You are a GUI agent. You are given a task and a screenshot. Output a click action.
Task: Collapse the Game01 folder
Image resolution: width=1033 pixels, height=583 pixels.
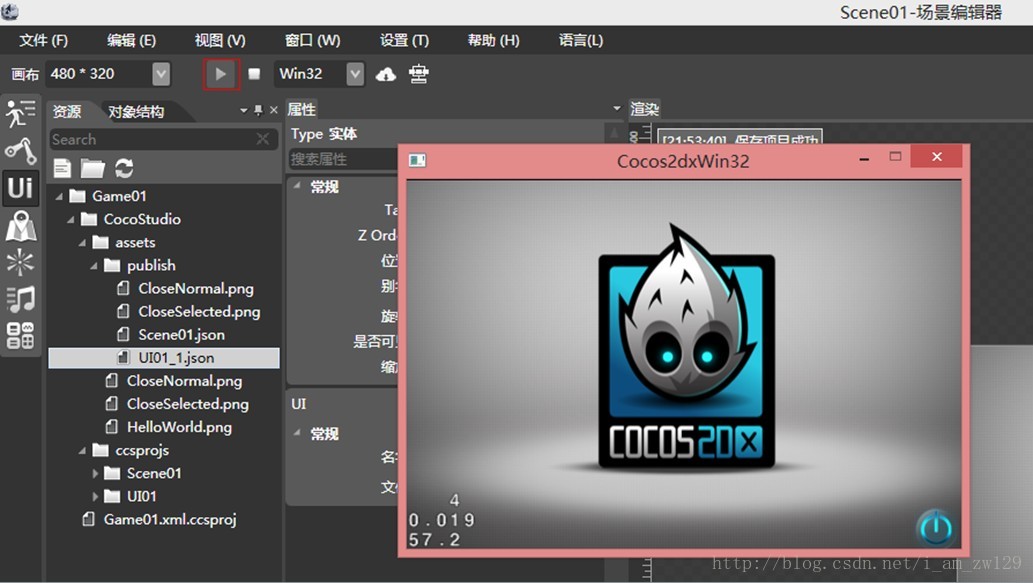59,196
